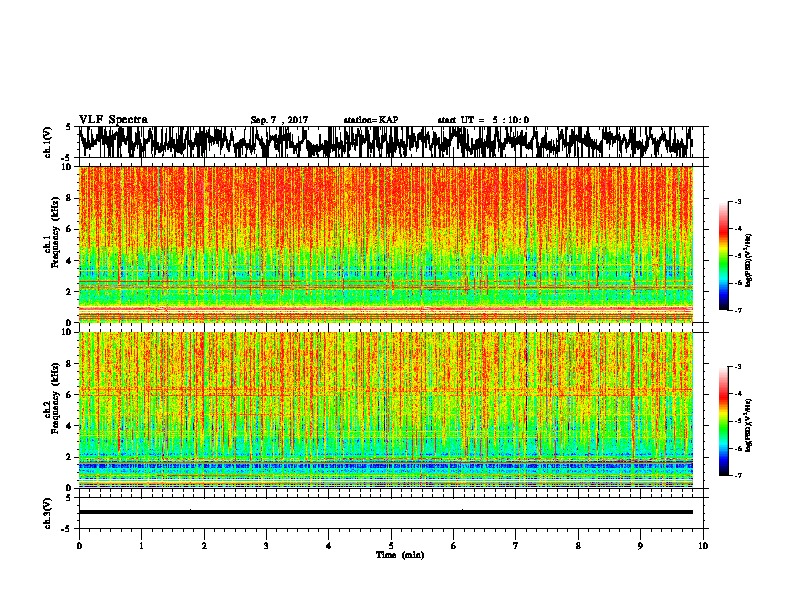Click the "-3" label on ch.2 colorbar

(x=737, y=367)
